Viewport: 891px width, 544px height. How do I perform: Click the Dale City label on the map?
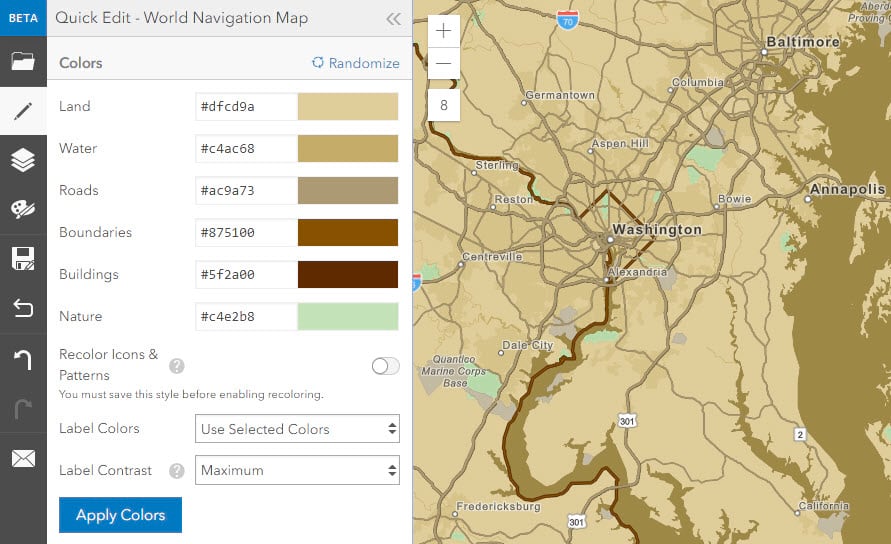point(527,345)
